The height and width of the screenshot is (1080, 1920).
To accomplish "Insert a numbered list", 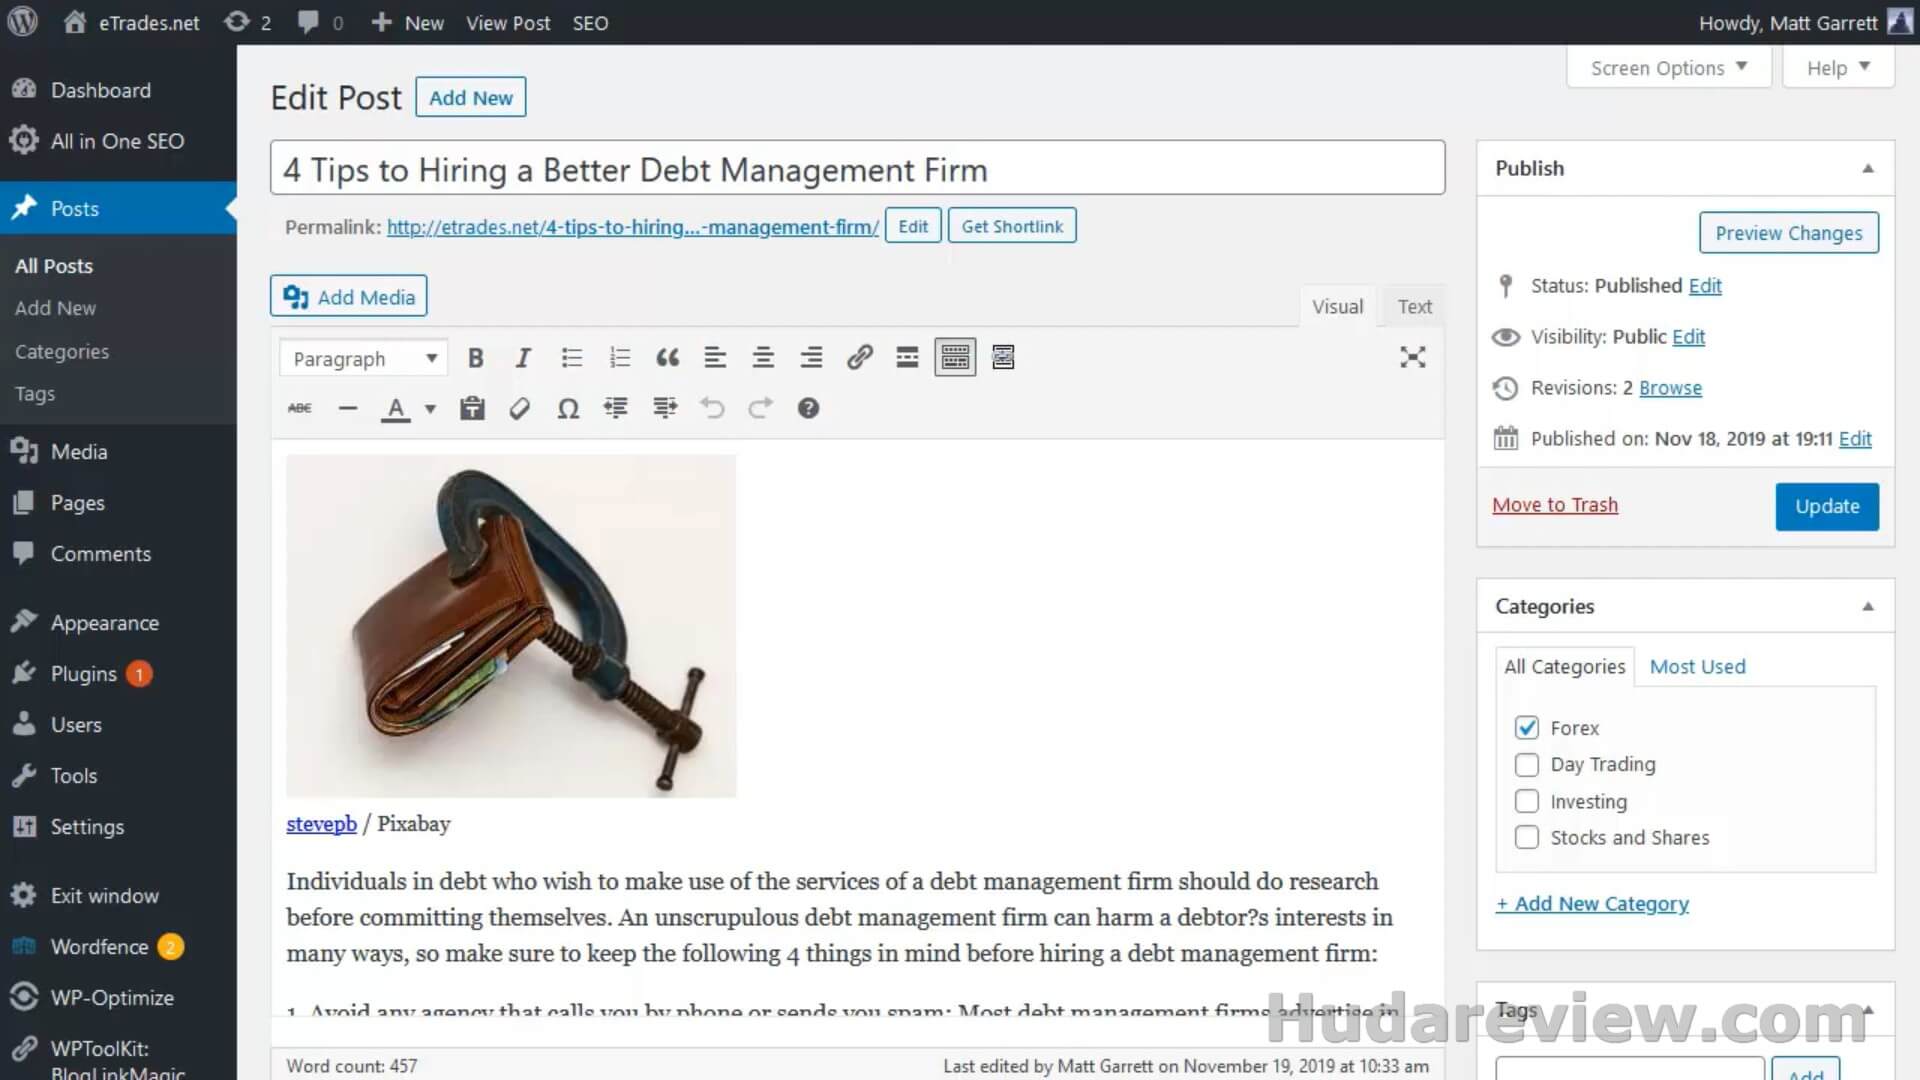I will 619,358.
